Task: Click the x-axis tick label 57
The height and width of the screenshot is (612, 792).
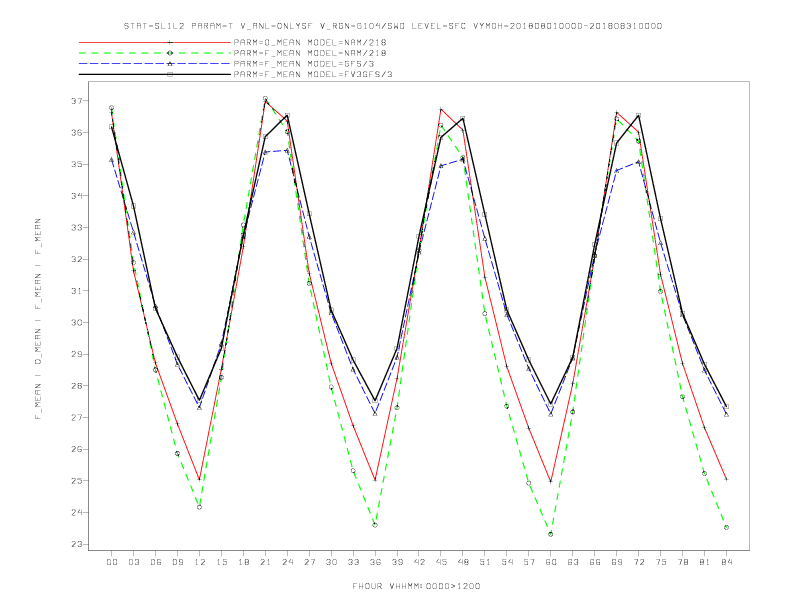Action: click(x=529, y=562)
